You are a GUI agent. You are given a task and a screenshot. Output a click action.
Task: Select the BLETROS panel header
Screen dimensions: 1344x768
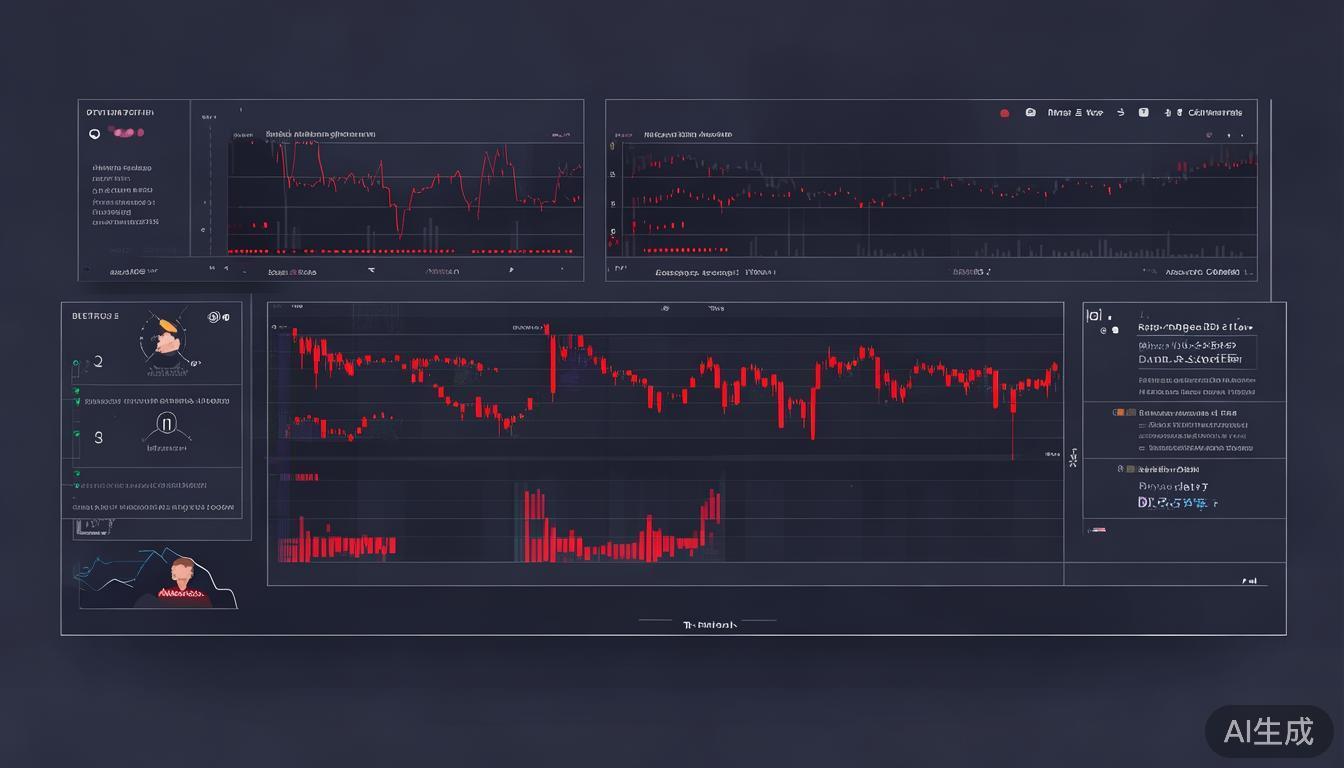[95, 316]
